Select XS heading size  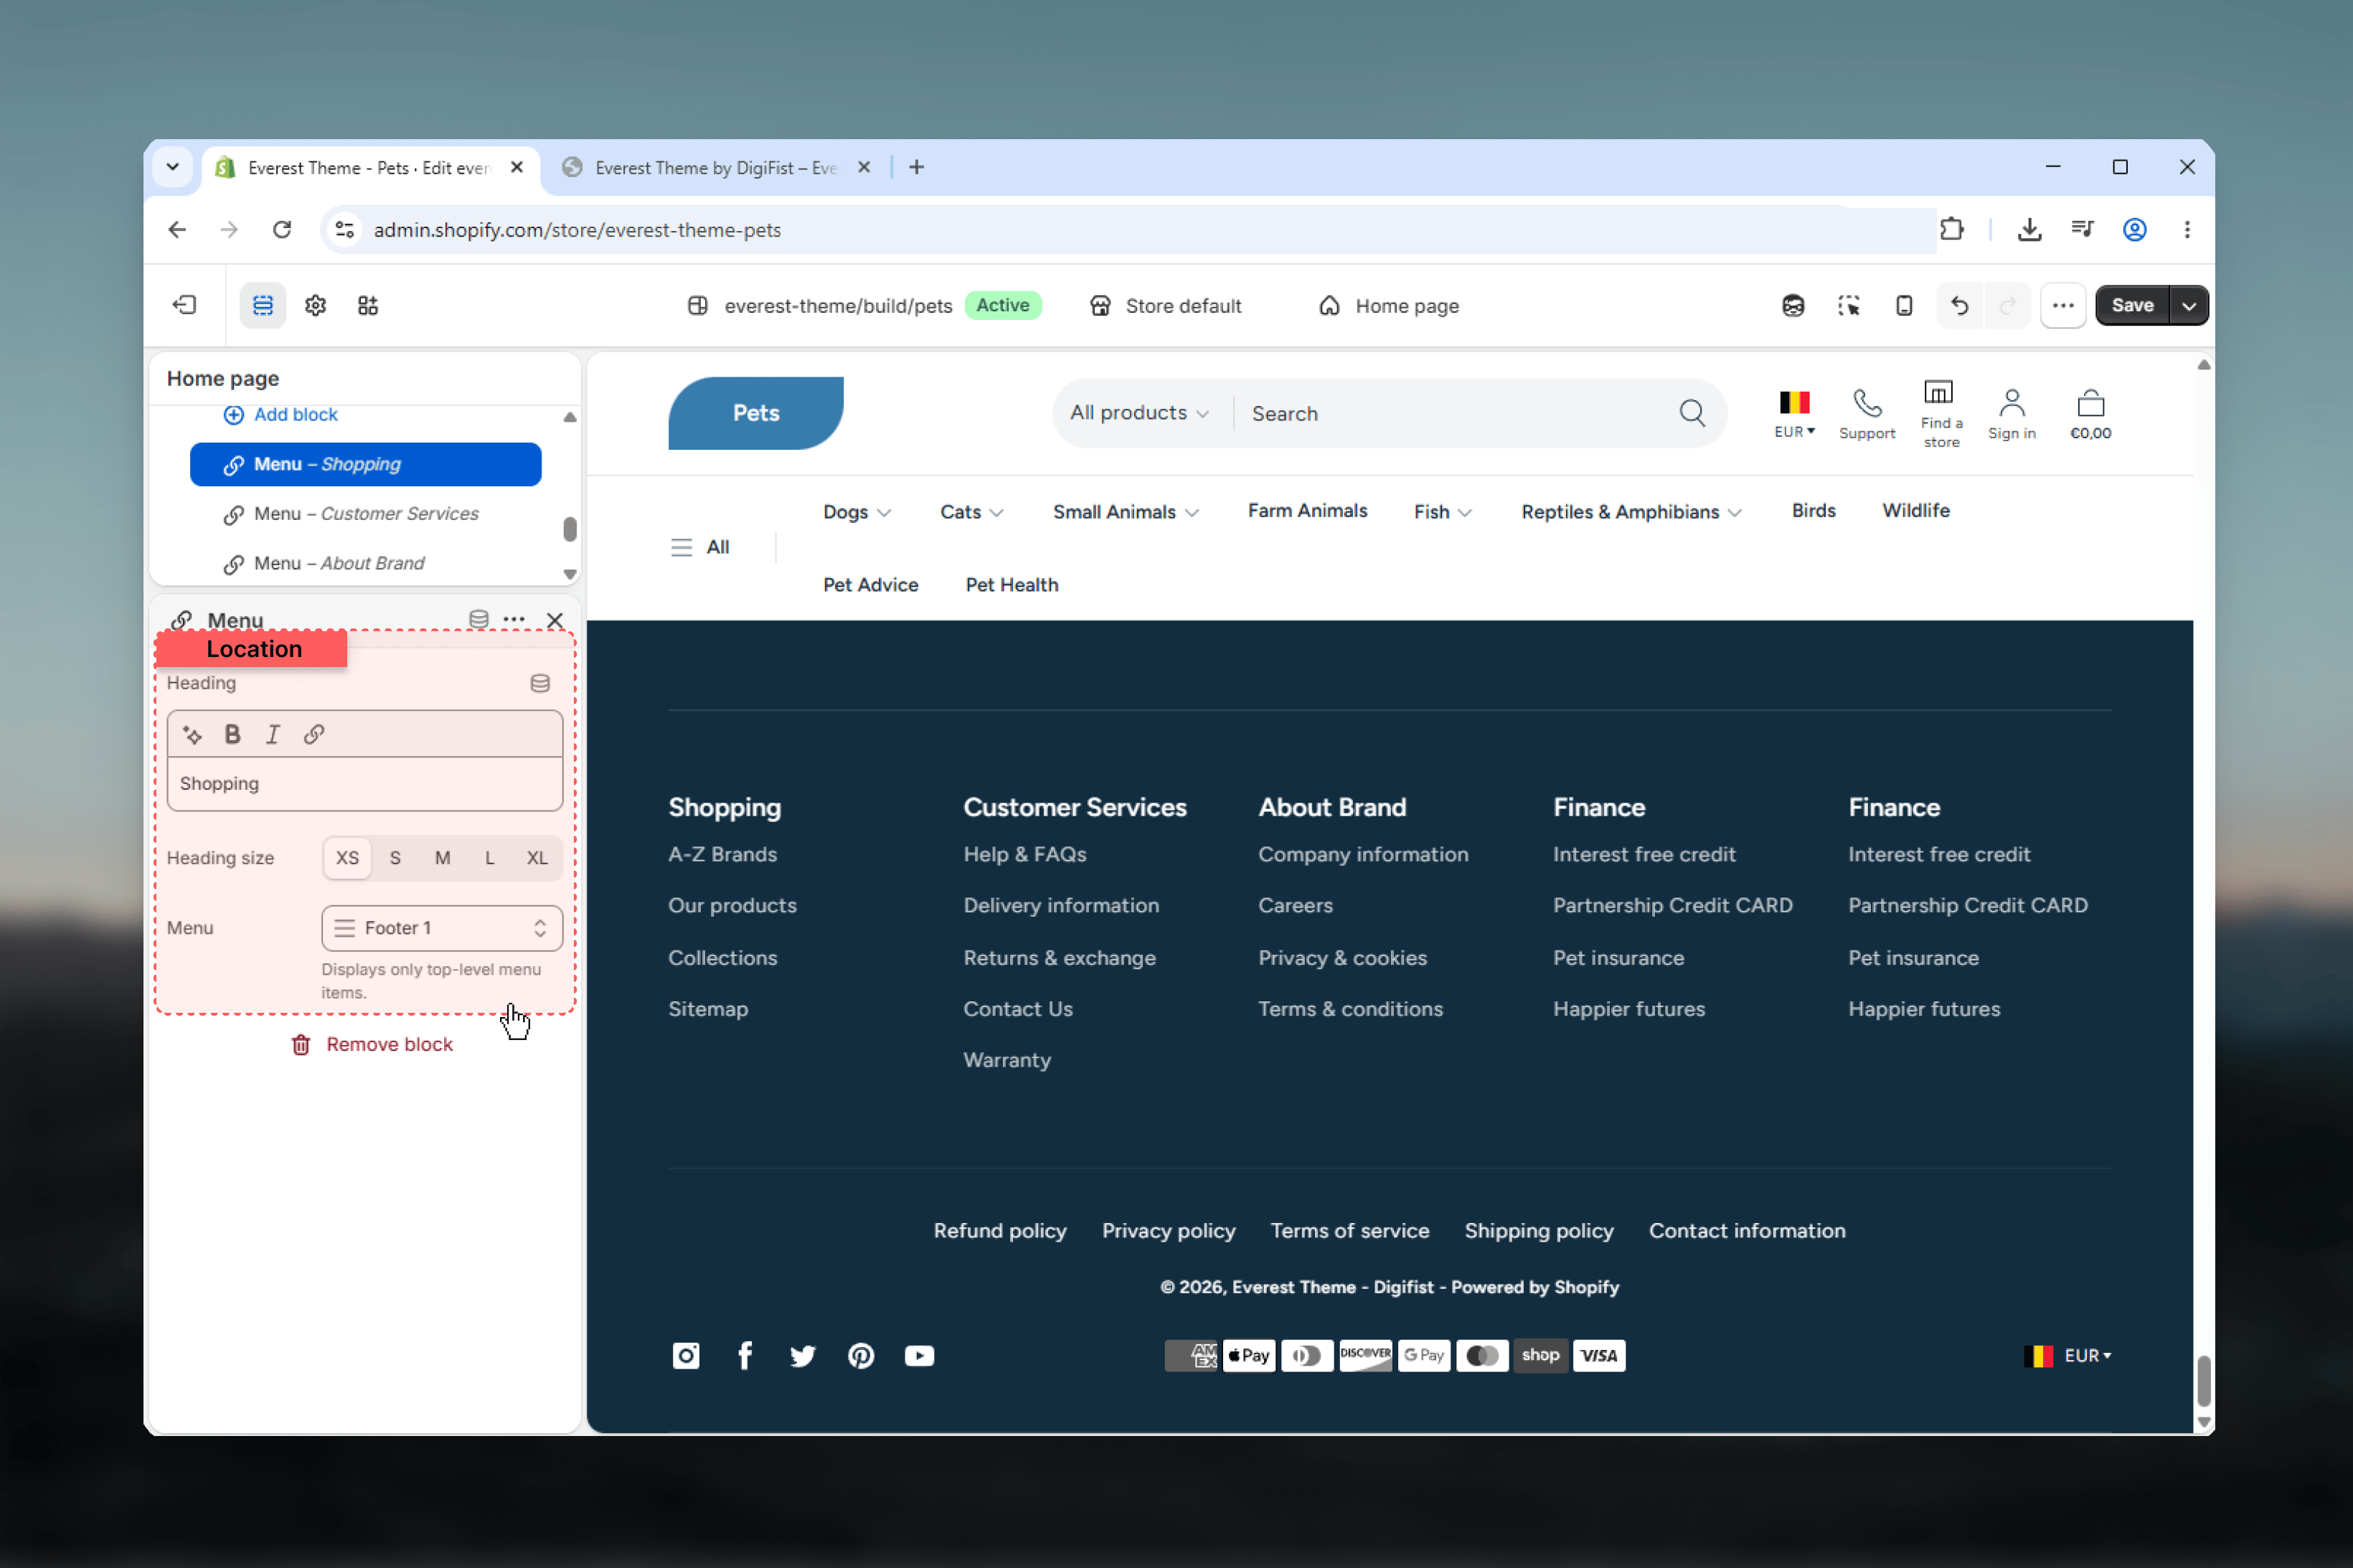click(x=347, y=858)
